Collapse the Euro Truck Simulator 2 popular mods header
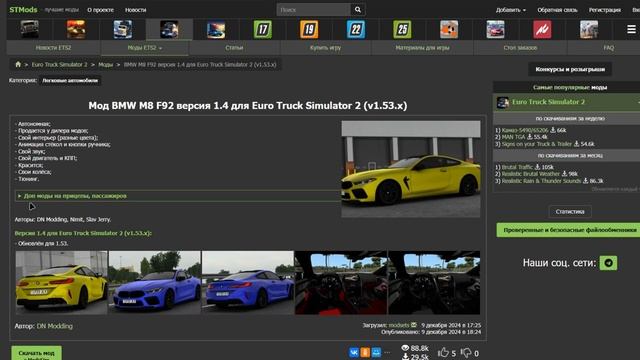The width and height of the screenshot is (640, 360). [567, 102]
